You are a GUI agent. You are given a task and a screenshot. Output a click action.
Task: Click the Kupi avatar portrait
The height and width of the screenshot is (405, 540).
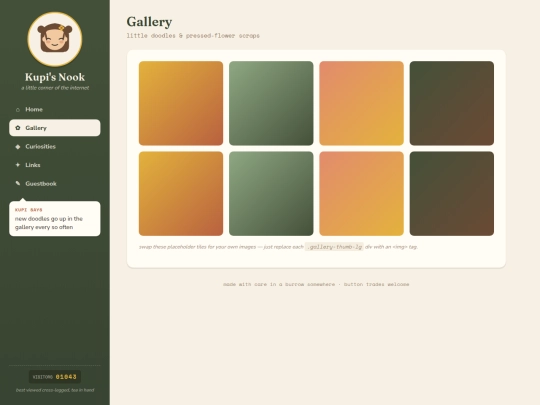pyautogui.click(x=55, y=39)
